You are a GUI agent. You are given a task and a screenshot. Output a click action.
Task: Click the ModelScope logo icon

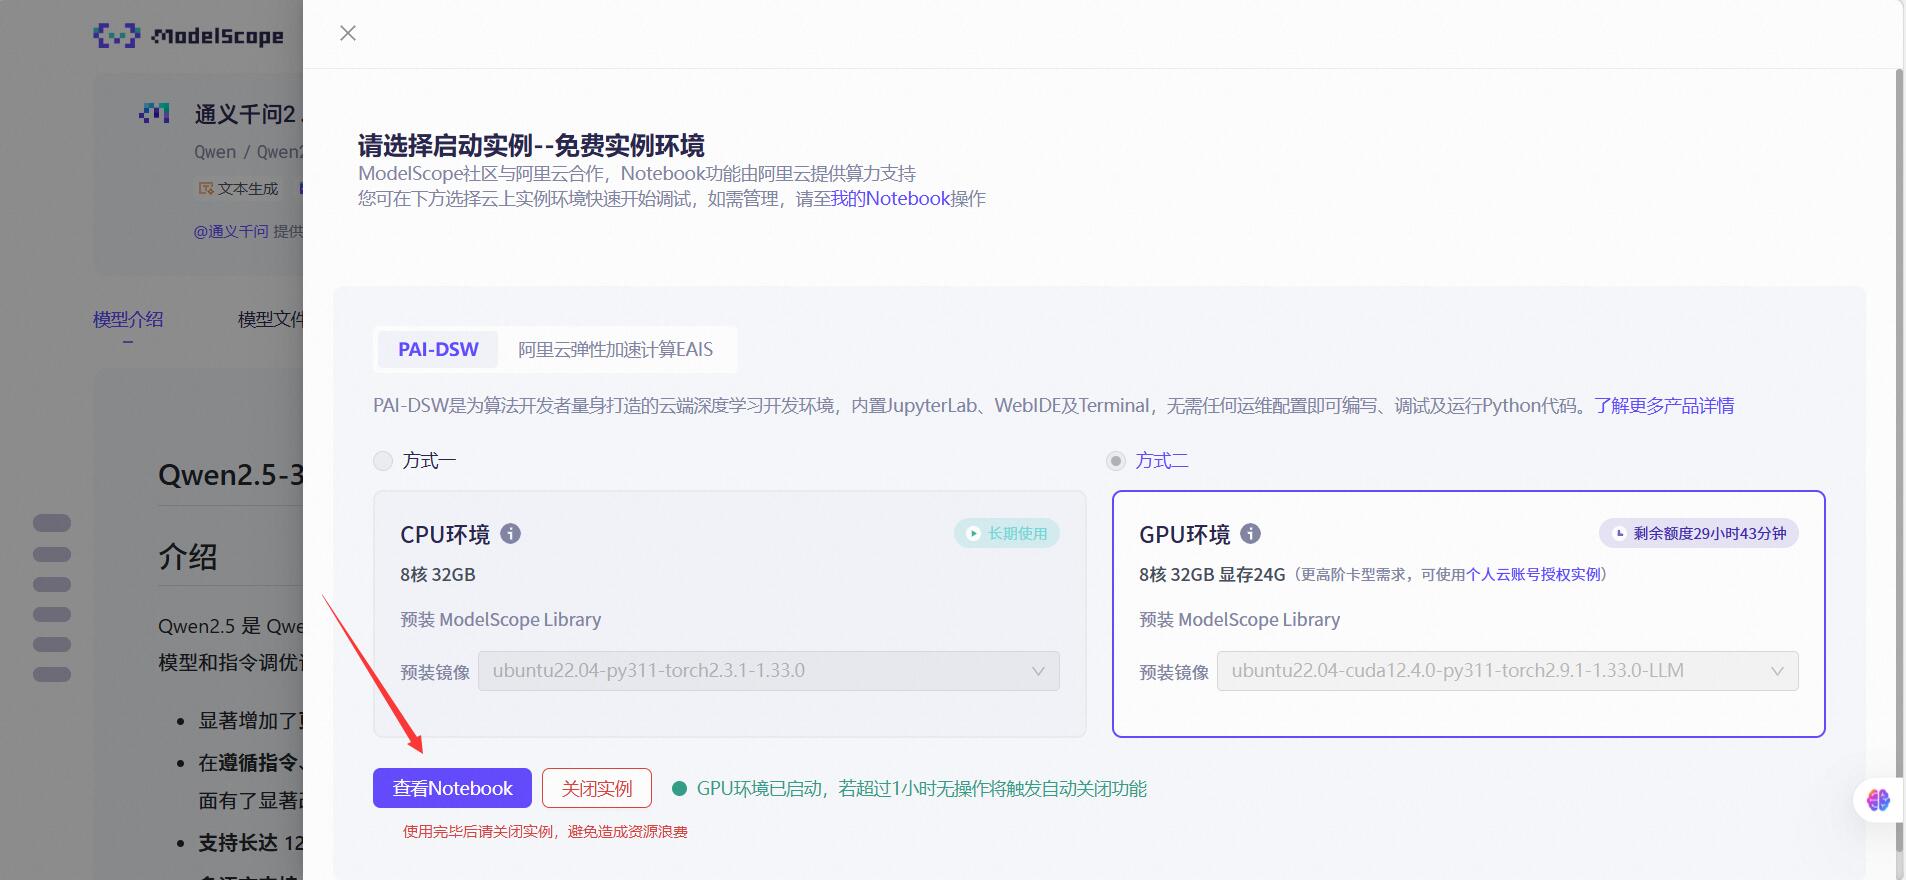[117, 36]
